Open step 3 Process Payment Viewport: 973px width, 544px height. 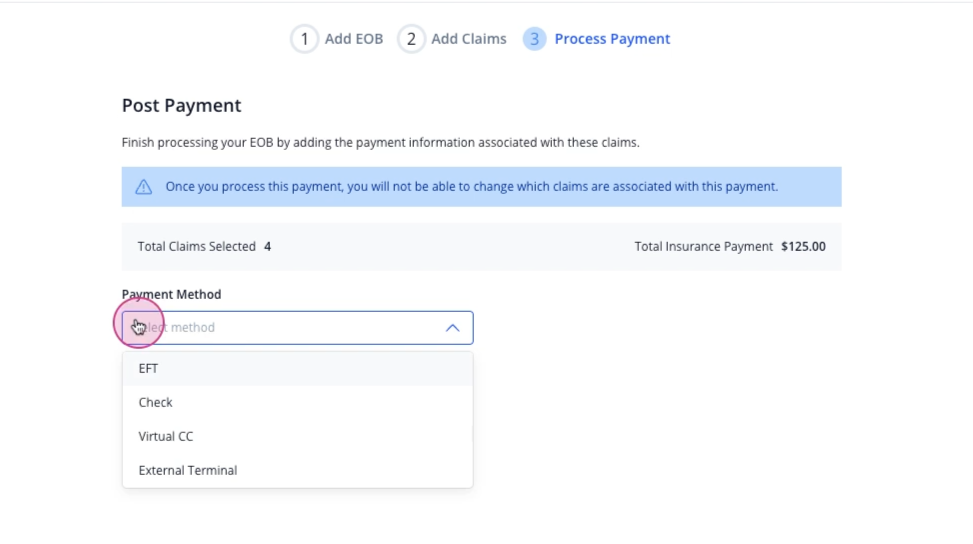(596, 39)
